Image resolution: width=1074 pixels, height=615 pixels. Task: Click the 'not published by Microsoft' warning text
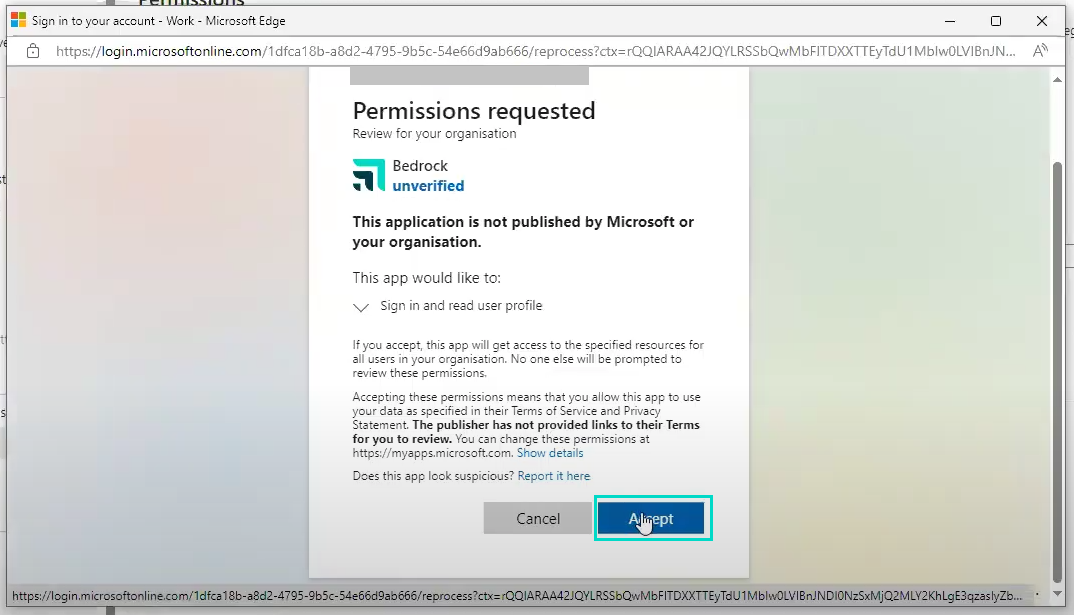(x=523, y=231)
